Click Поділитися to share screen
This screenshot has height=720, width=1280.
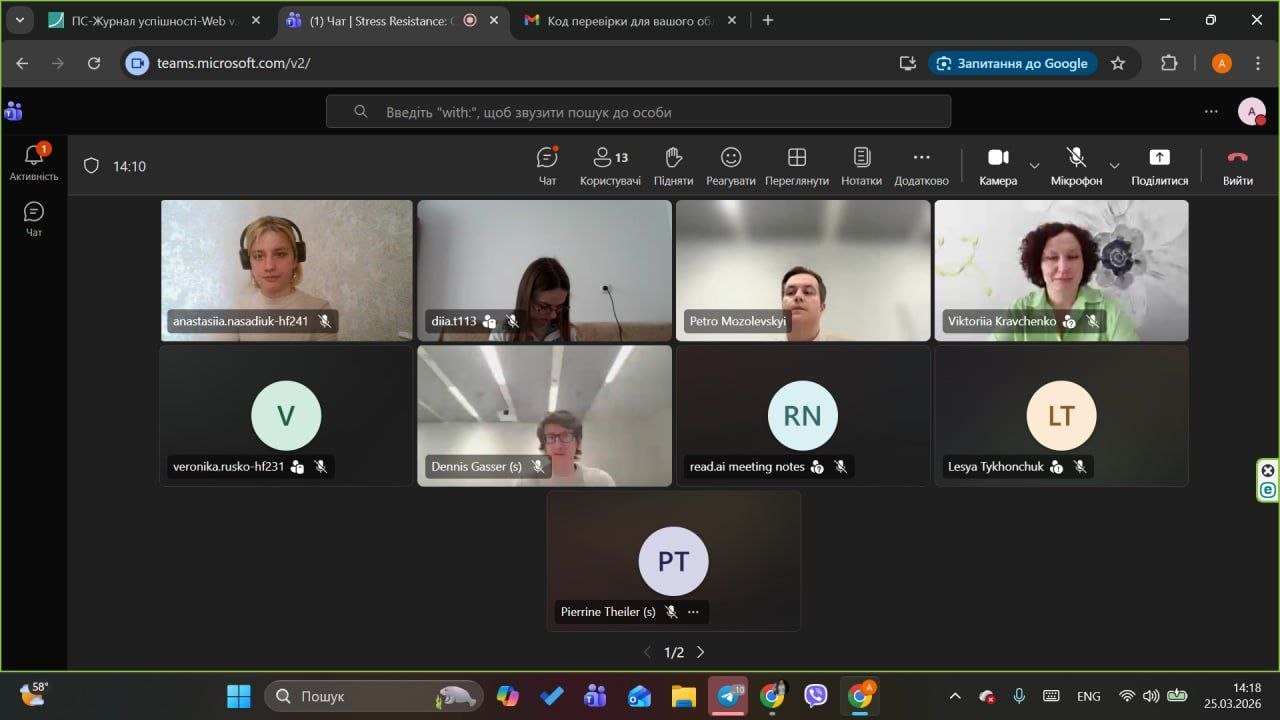[x=1159, y=166]
